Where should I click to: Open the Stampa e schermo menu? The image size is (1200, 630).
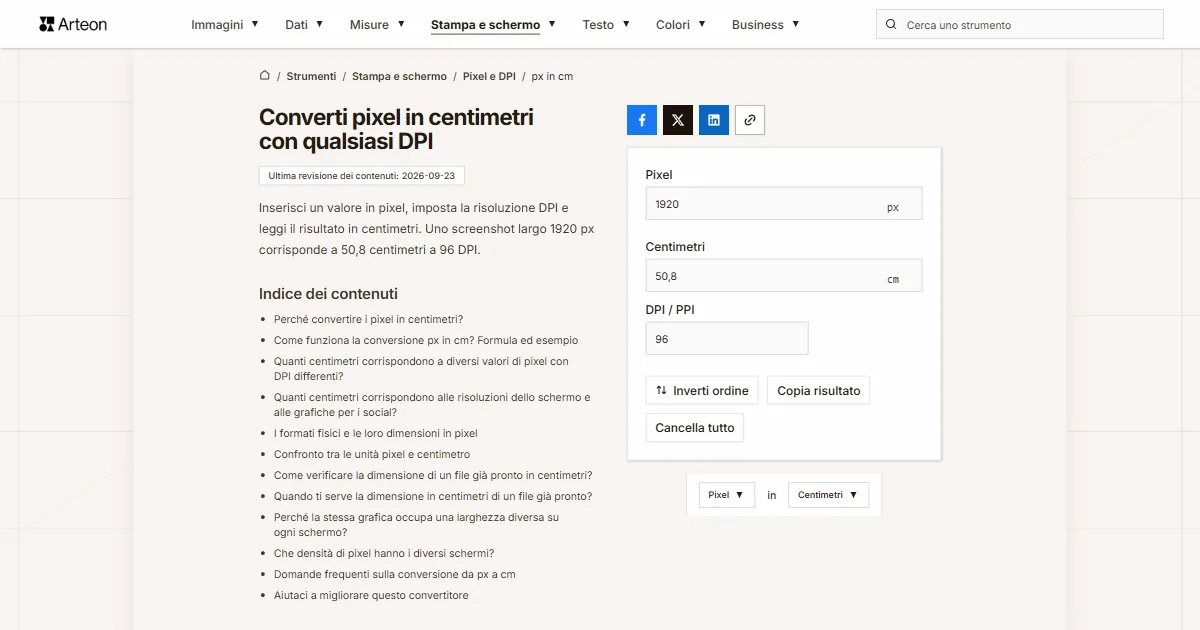[493, 24]
